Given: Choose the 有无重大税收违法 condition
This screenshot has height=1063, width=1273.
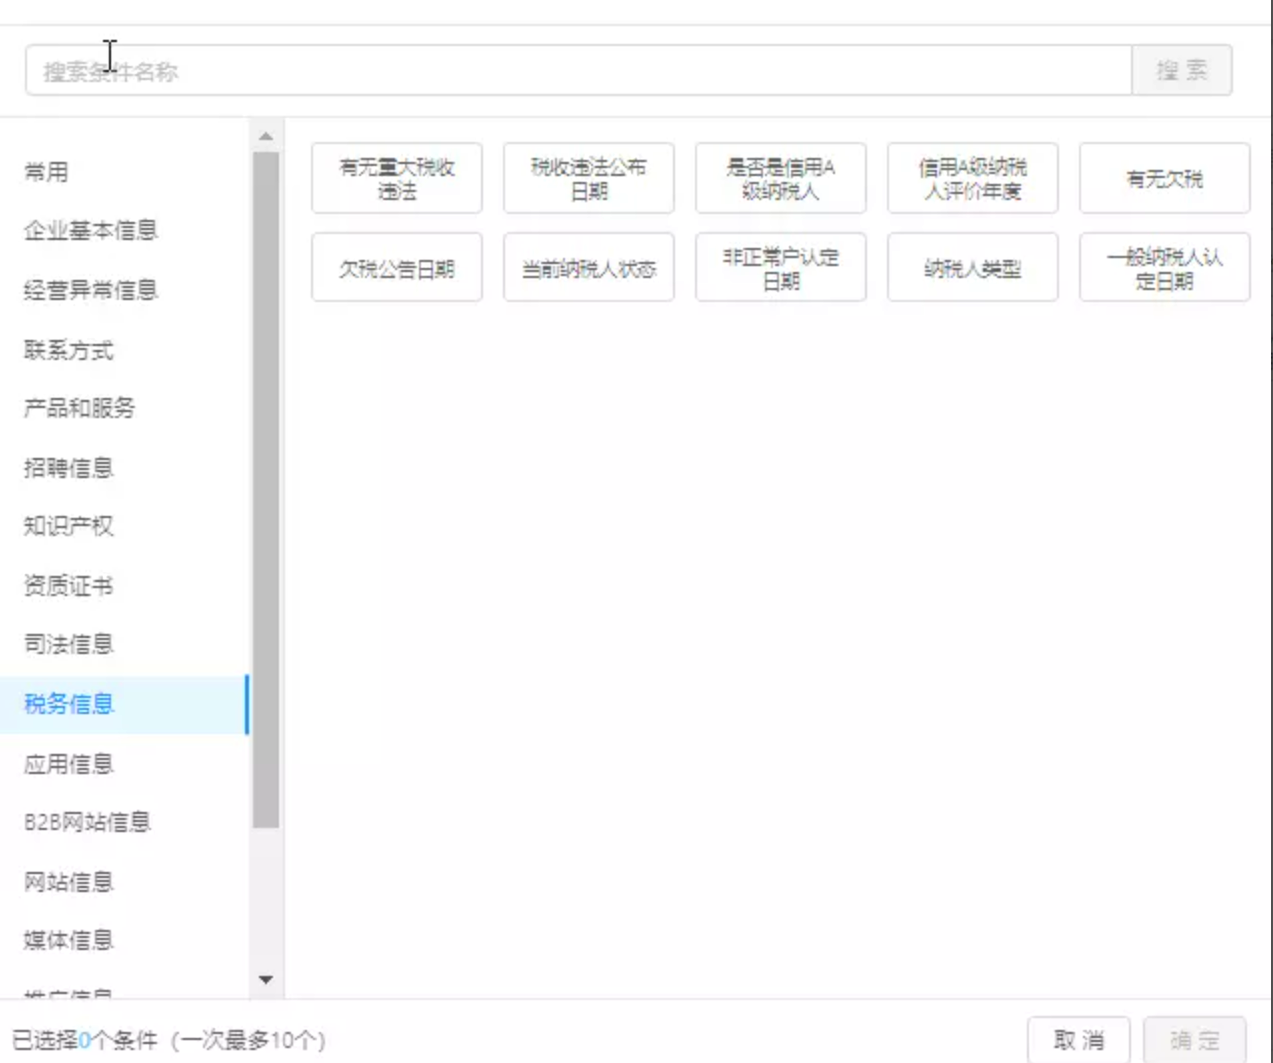Looking at the screenshot, I should (397, 179).
